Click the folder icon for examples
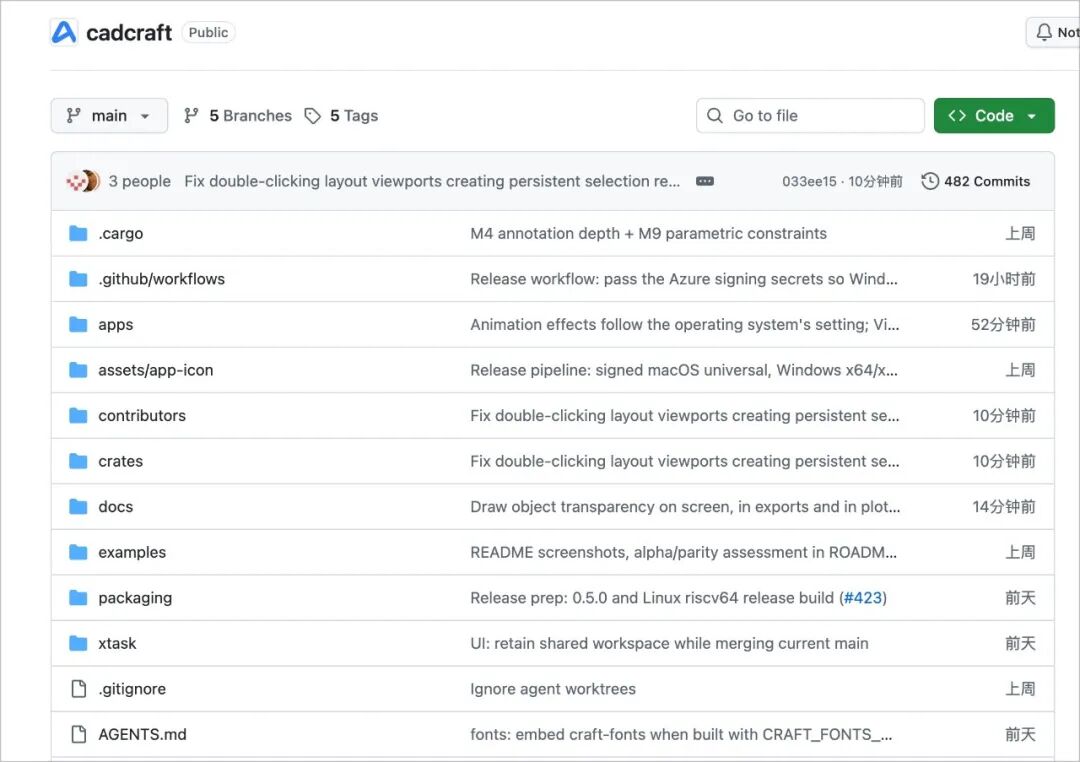 [79, 552]
